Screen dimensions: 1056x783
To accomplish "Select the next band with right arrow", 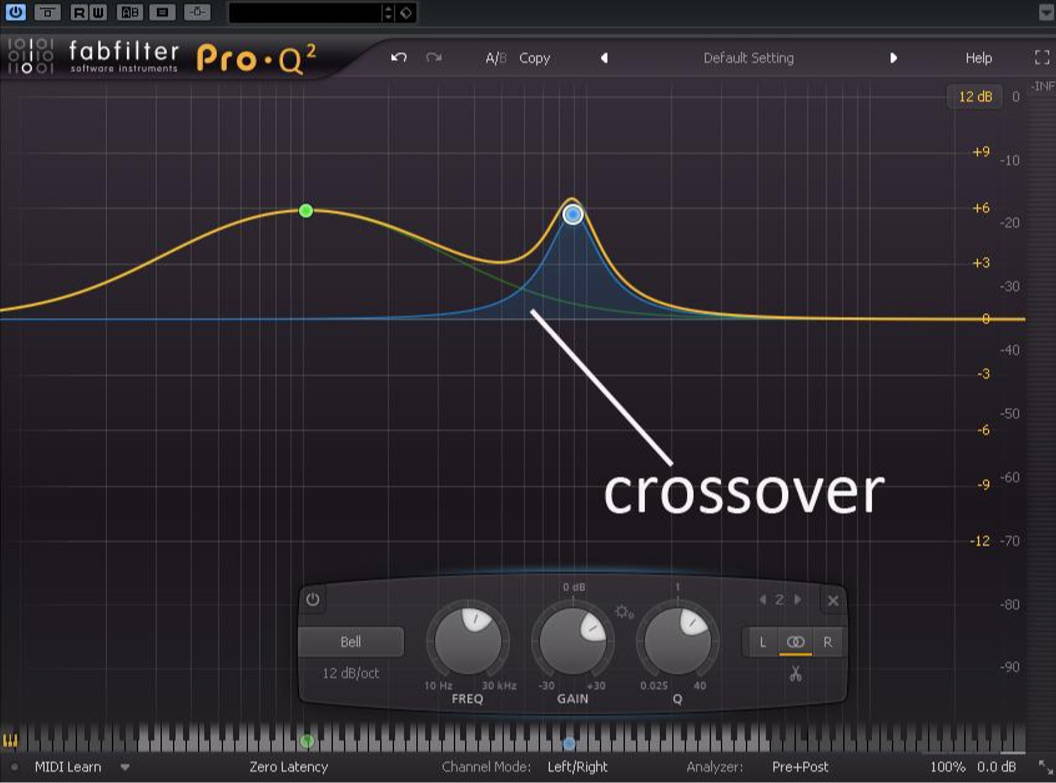I will tap(797, 599).
